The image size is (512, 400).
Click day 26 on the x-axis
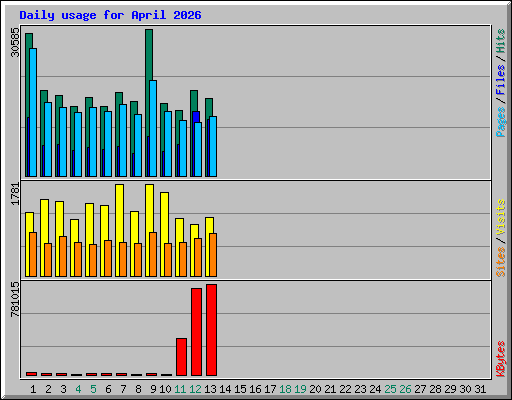pos(405,389)
